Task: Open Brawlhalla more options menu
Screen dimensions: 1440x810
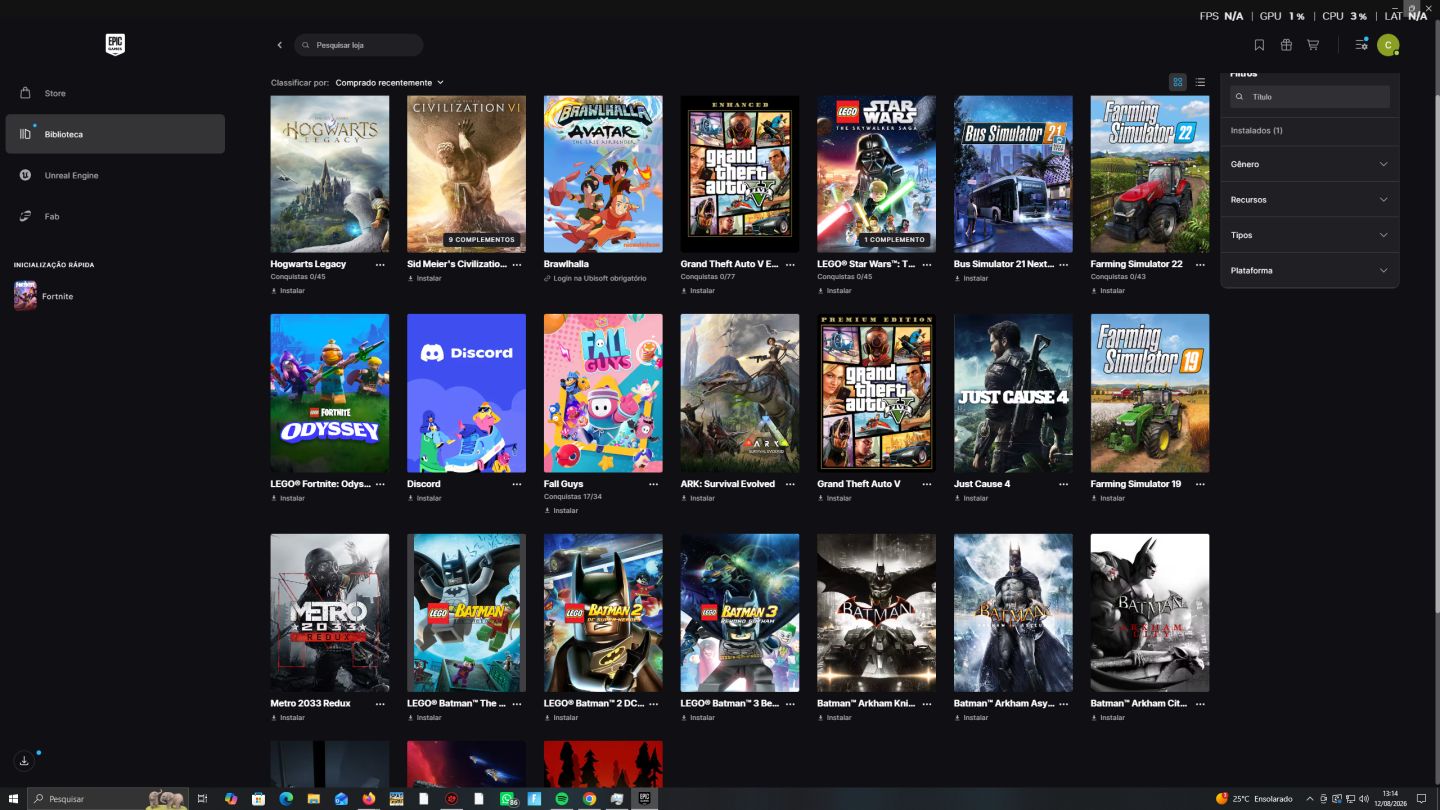Action: pyautogui.click(x=653, y=265)
